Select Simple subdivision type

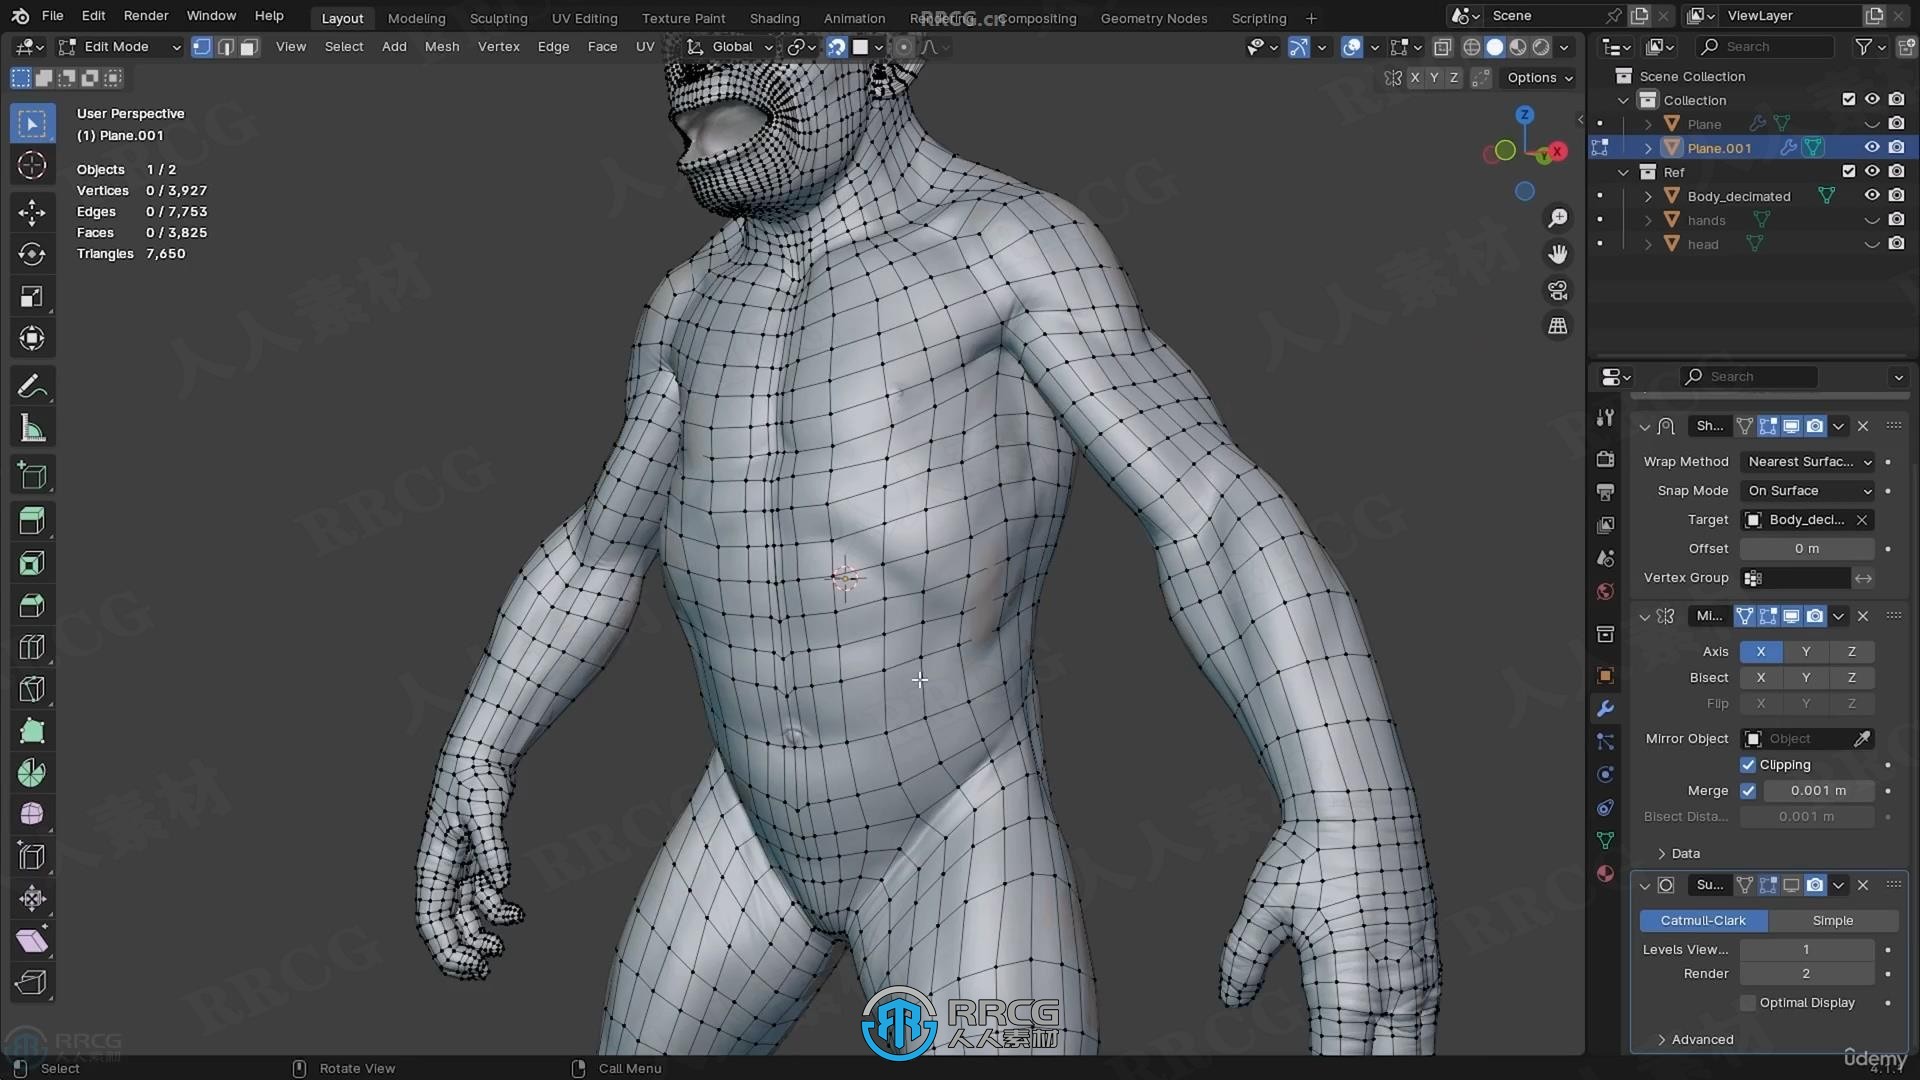tap(1832, 921)
